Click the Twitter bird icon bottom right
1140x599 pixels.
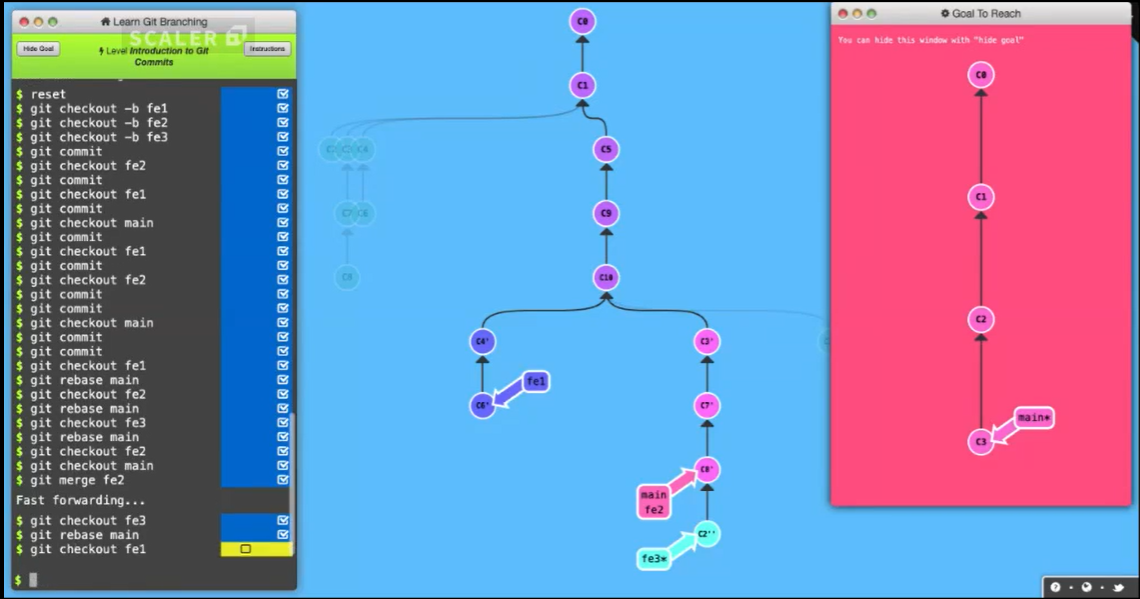coord(1120,587)
